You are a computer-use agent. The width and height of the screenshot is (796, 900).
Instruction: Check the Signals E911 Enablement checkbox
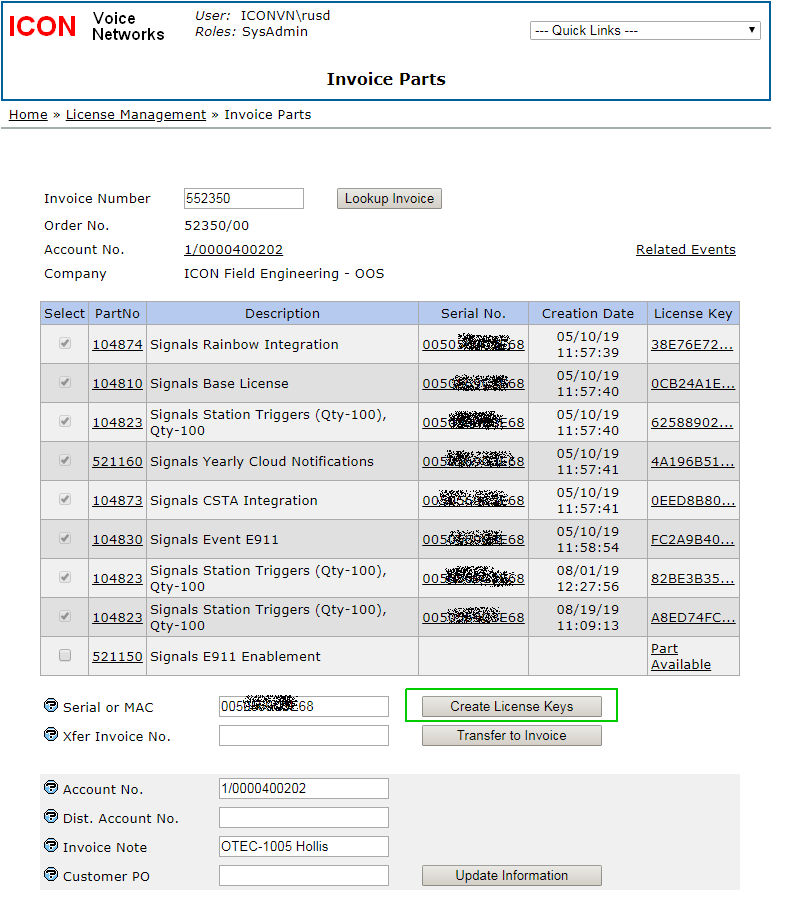[65, 655]
